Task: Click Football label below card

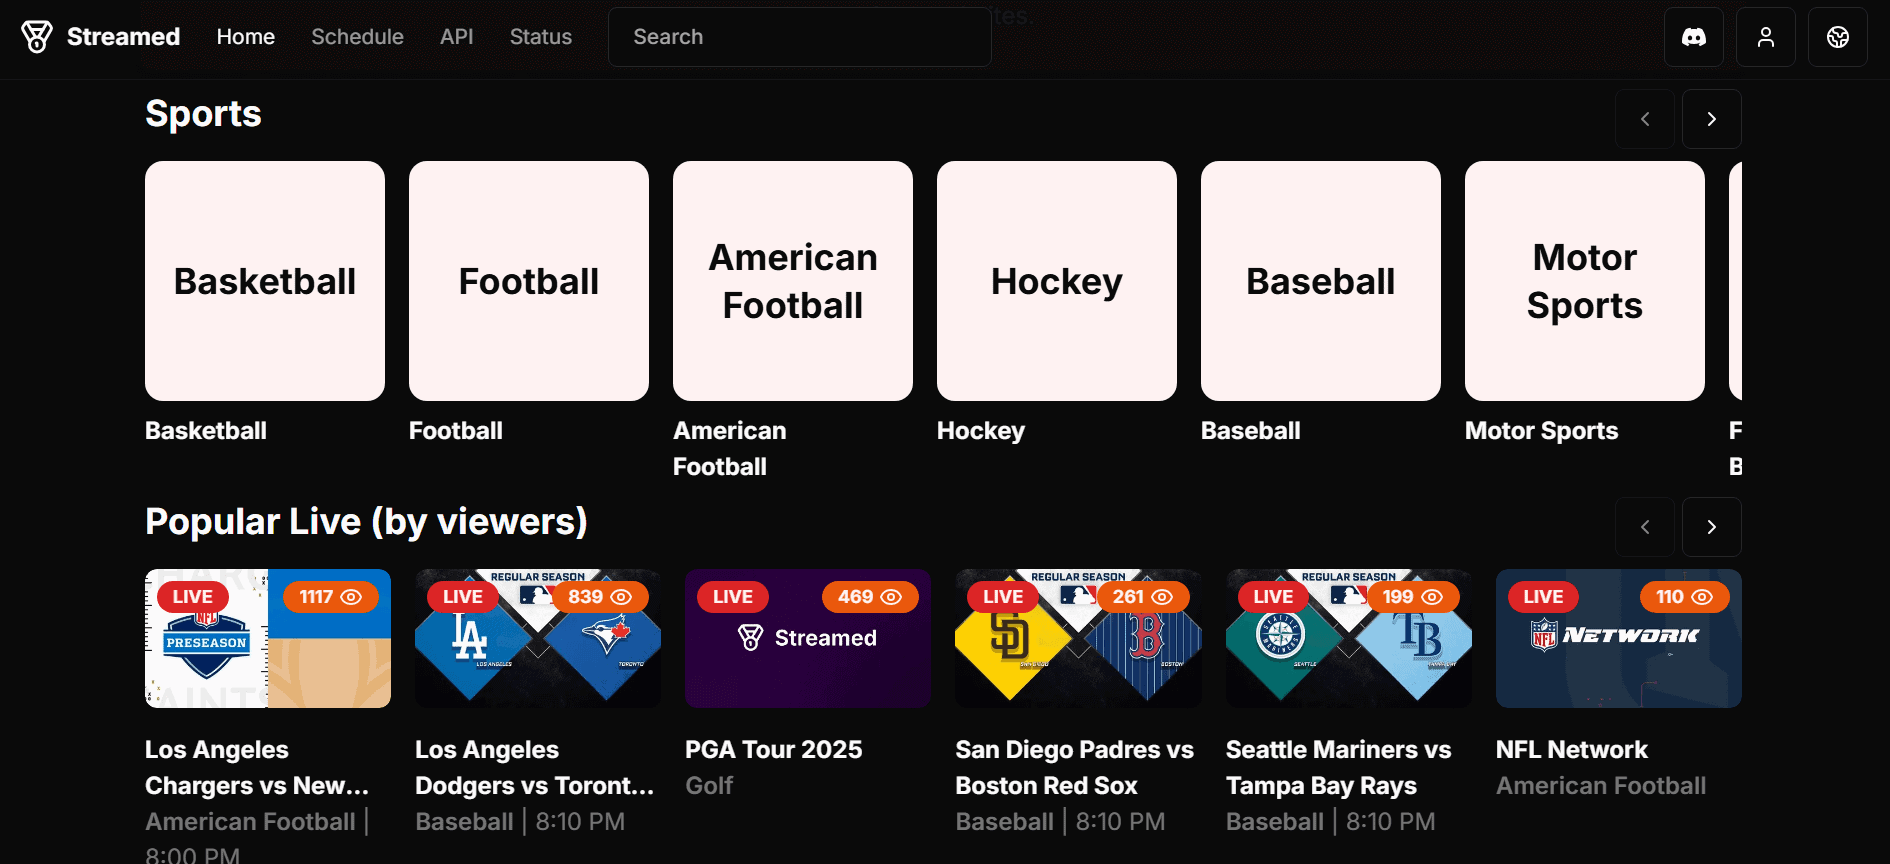Action: point(456,431)
